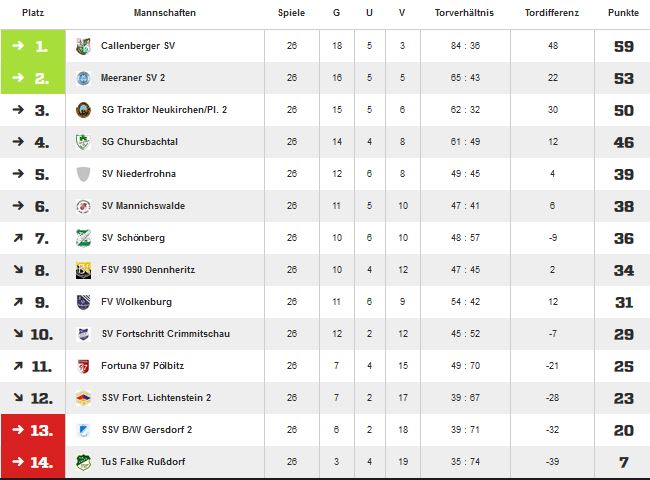Click the FSV 1990 Dennheritz badge

pos(83,270)
